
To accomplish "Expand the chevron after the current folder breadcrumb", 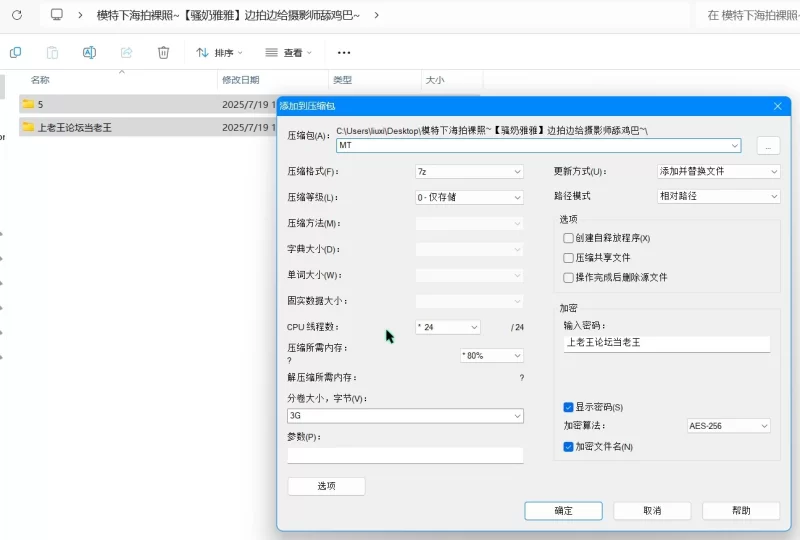I will [x=377, y=15].
